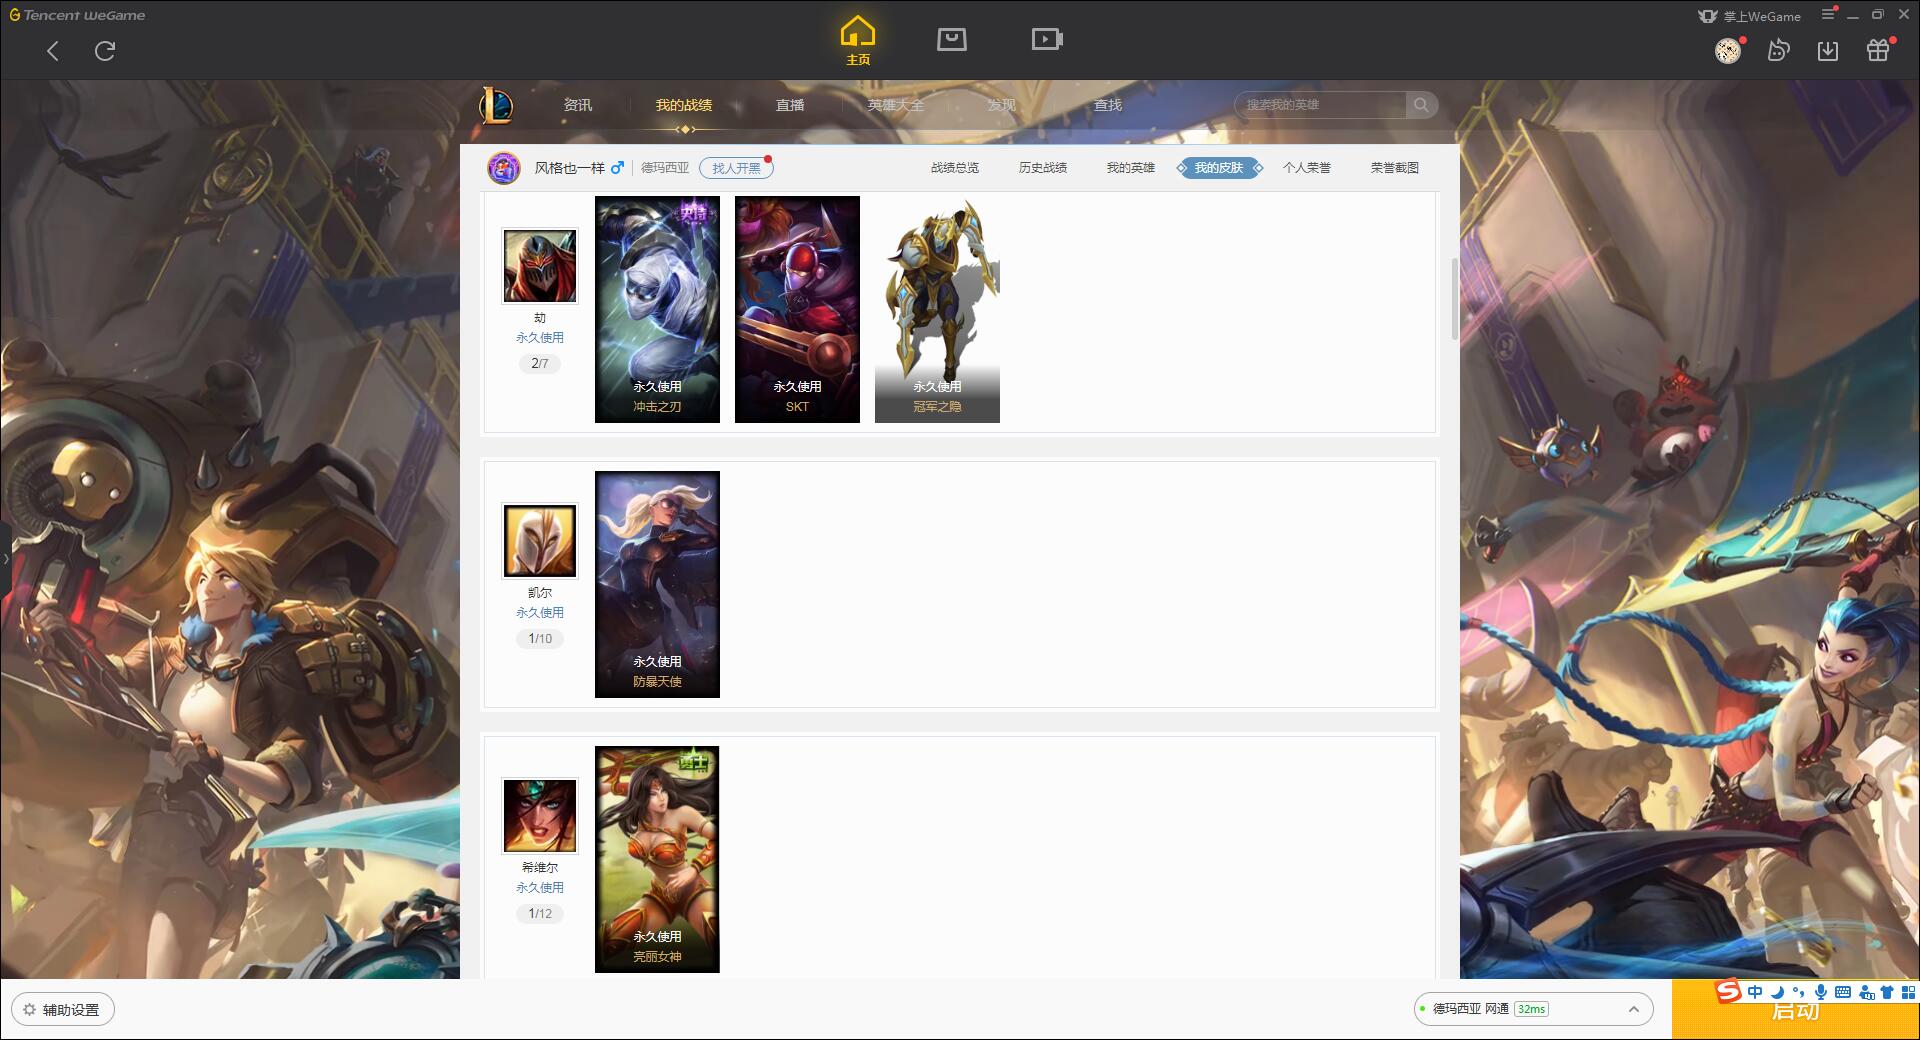Toggle the moon half-width mode icon
The image size is (1920, 1040).
tap(1777, 992)
